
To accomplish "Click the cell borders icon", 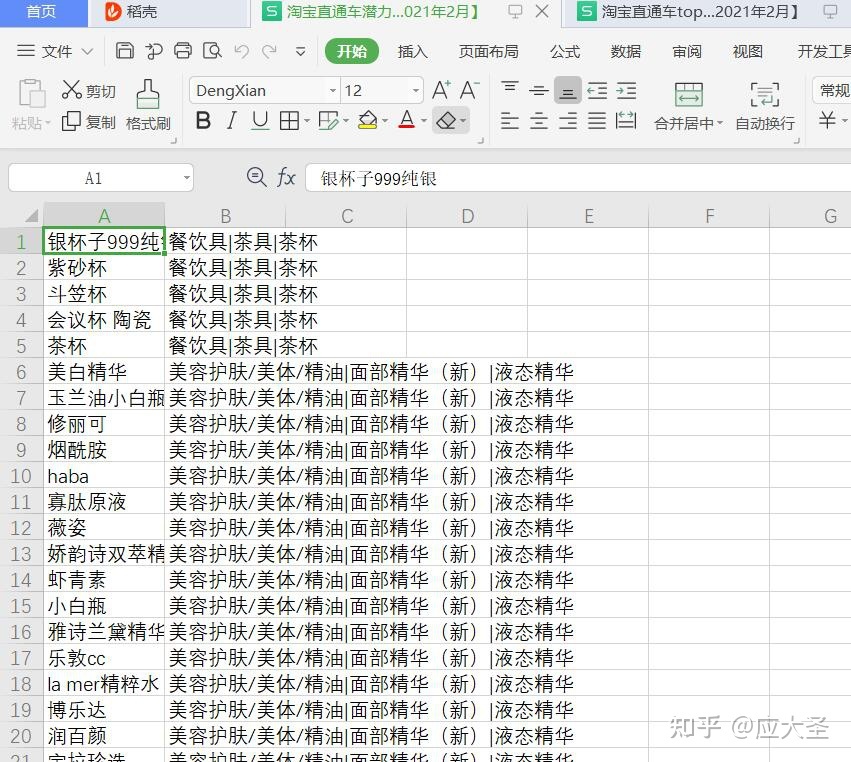I will (x=289, y=121).
